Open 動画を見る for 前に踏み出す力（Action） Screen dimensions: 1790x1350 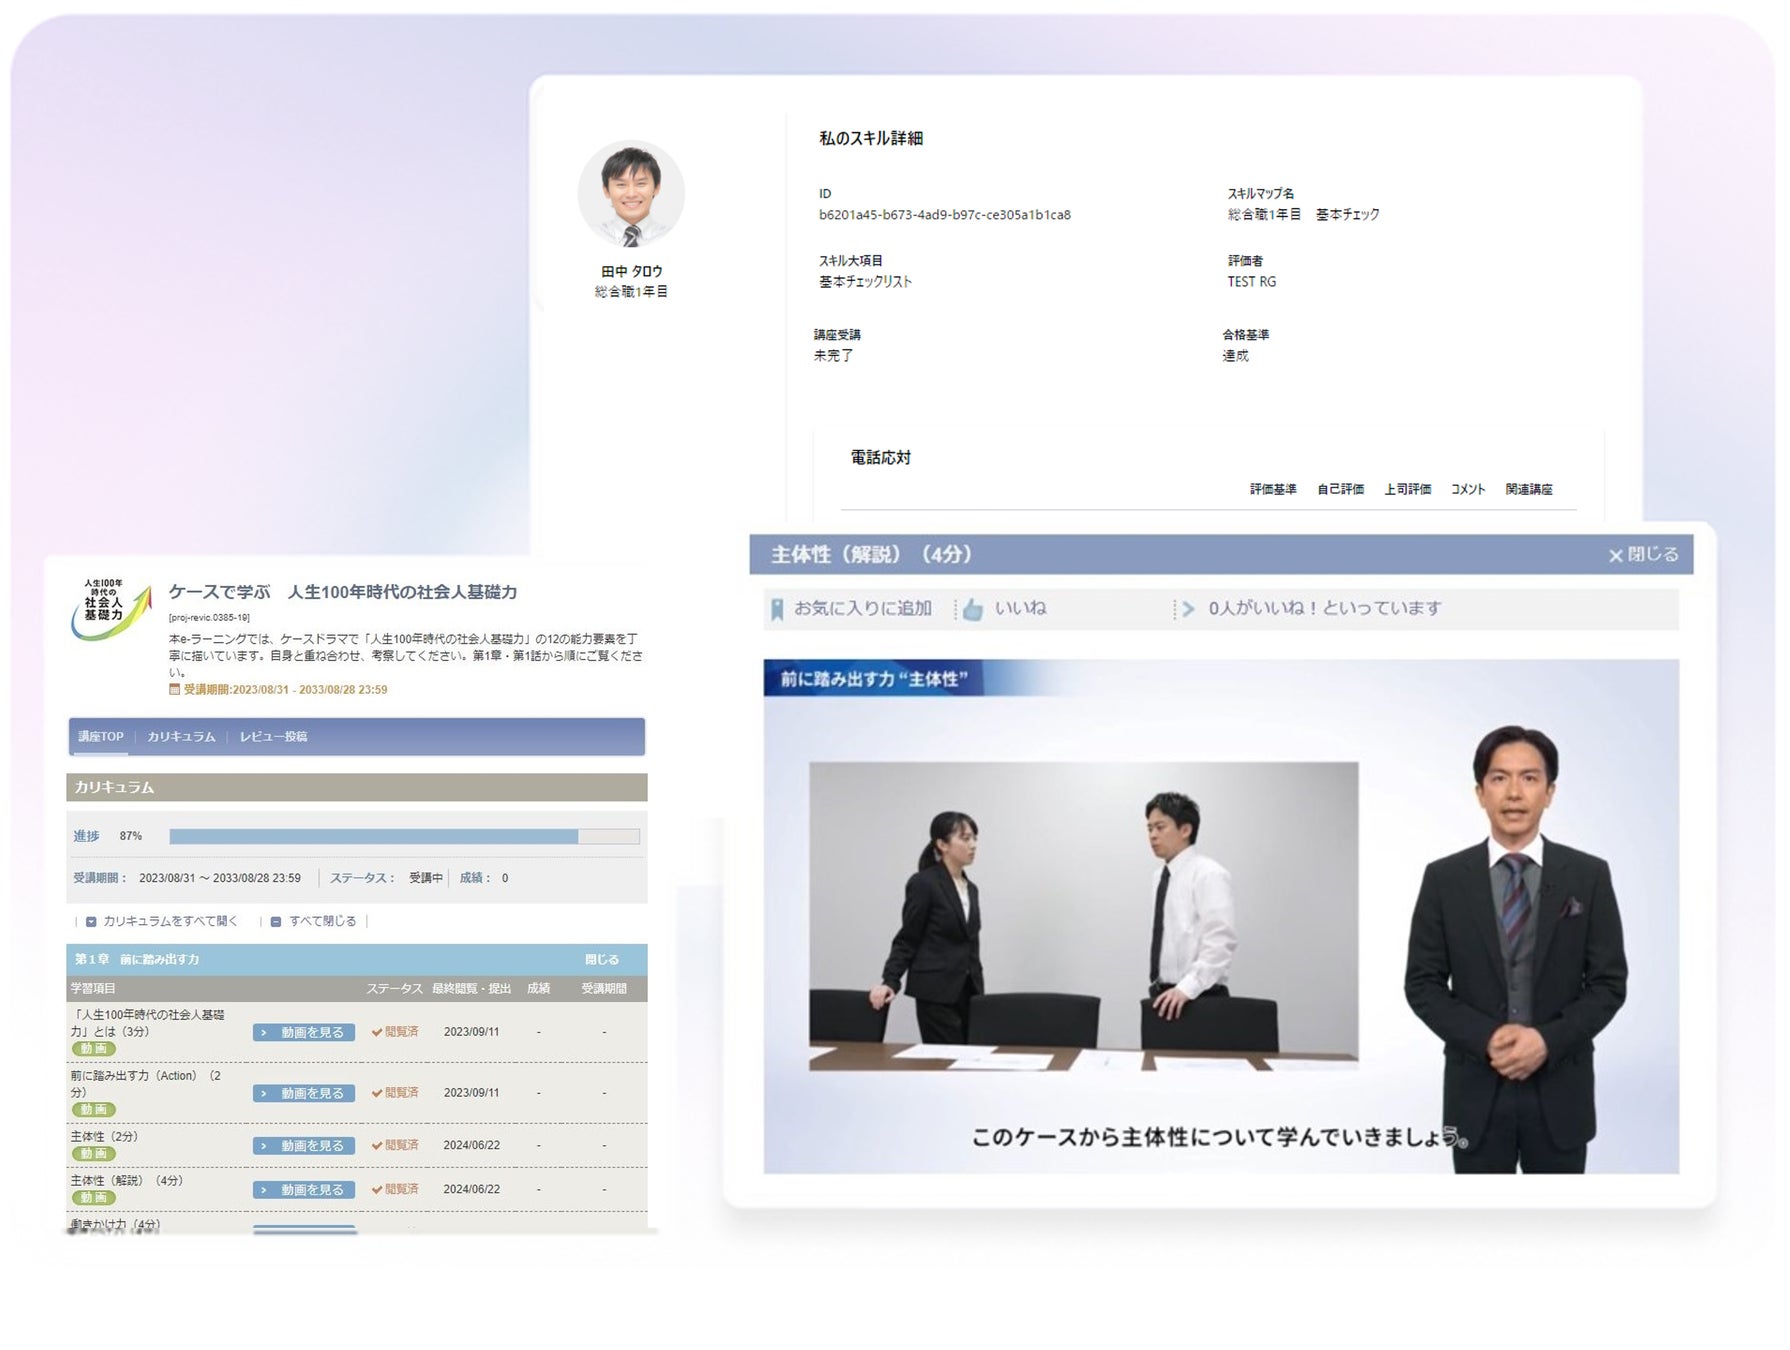pyautogui.click(x=304, y=1094)
